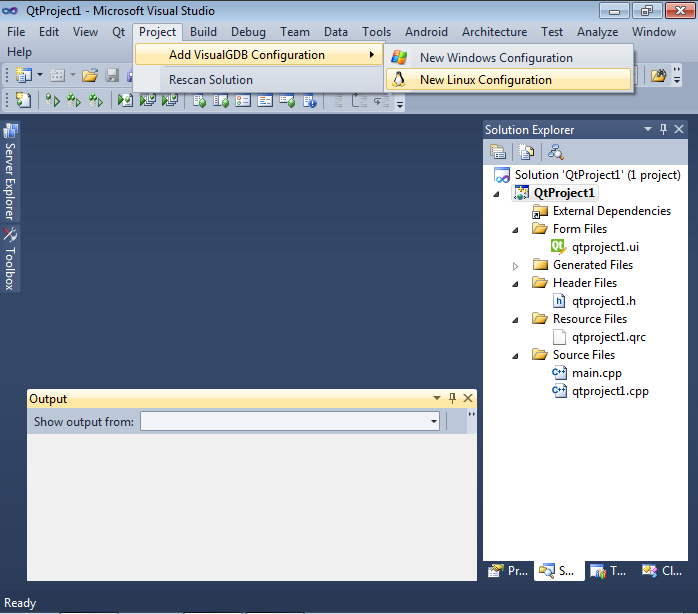The height and width of the screenshot is (614, 698).
Task: Open the top-right toolbar options arrow
Action: pos(677,75)
